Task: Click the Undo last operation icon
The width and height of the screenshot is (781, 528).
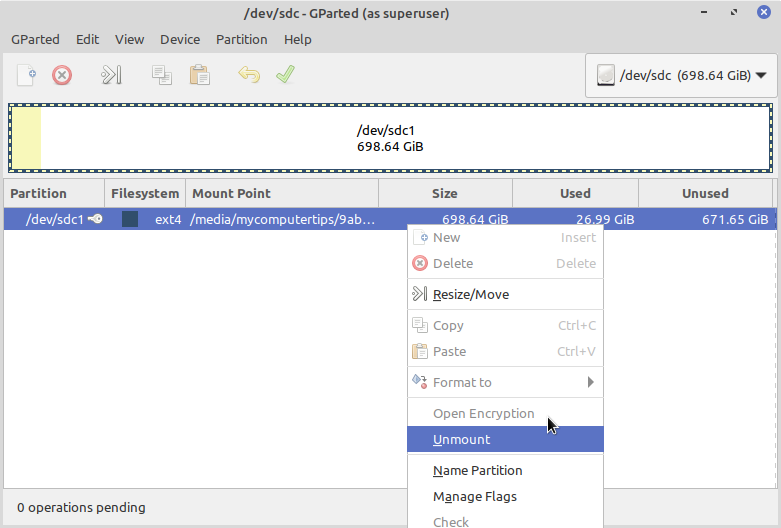Action: pos(248,75)
